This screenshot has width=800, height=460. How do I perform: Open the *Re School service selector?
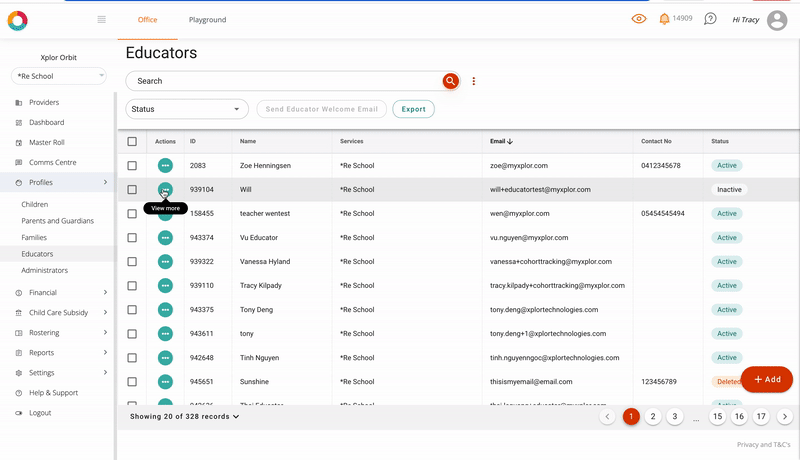point(59,76)
